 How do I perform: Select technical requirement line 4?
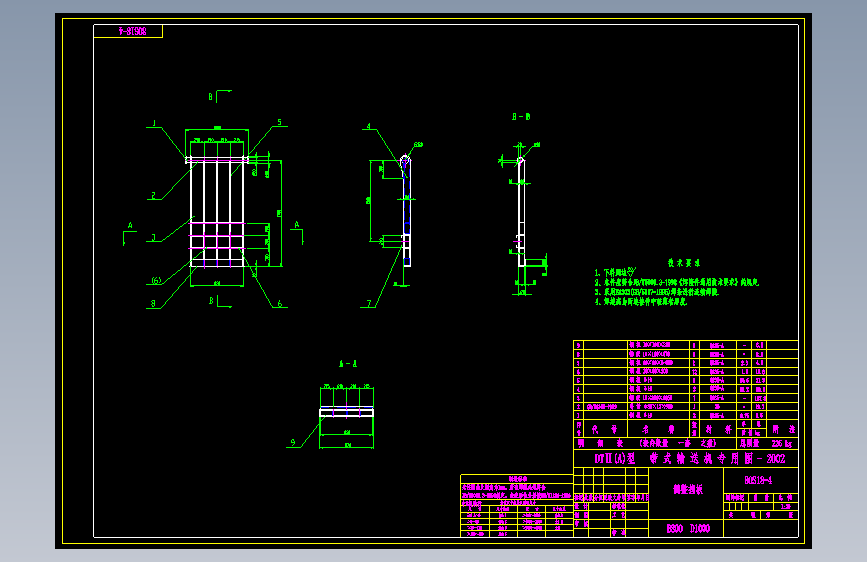[x=640, y=301]
